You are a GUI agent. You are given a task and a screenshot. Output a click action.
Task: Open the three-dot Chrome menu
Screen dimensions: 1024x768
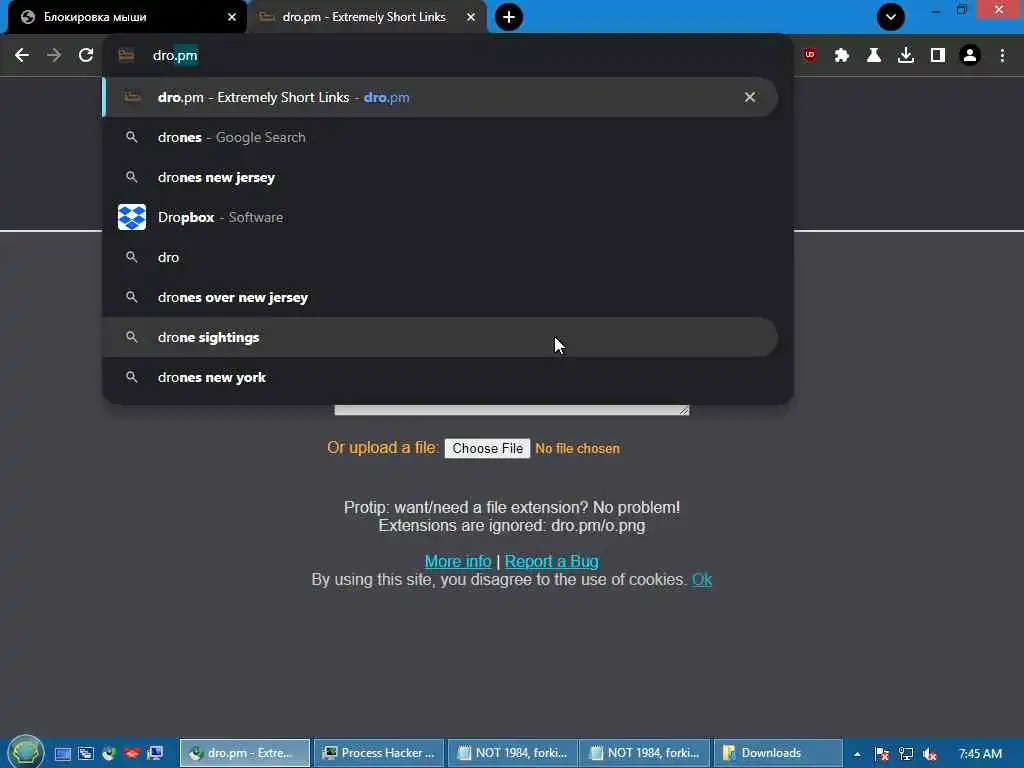point(1002,56)
